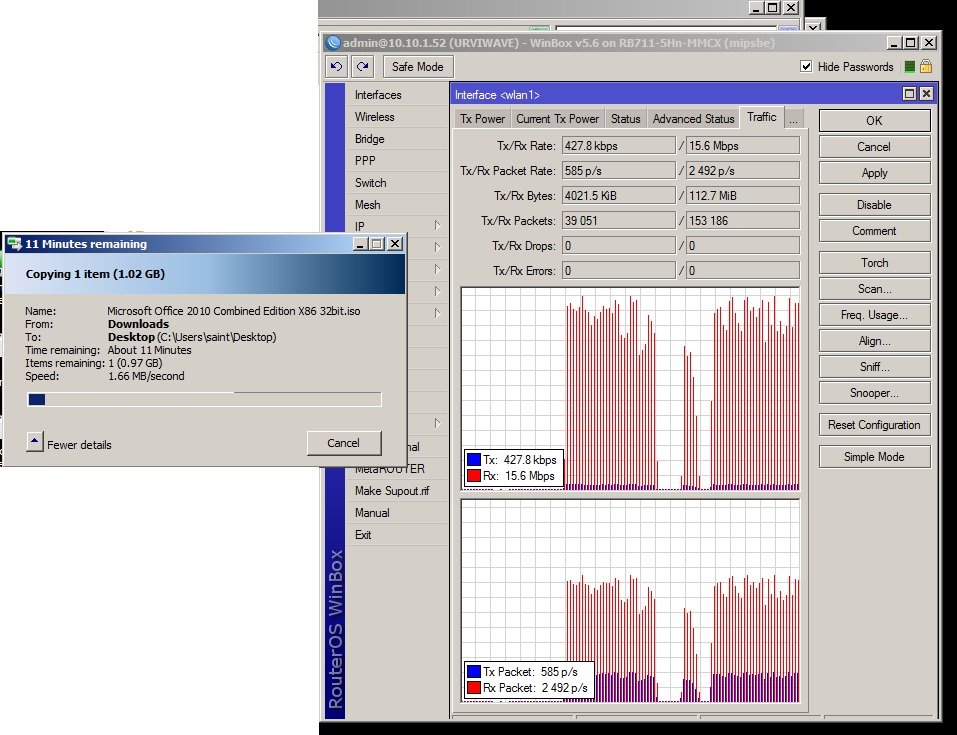The height and width of the screenshot is (735, 957).
Task: Click the blue Tx legend square
Action: (x=474, y=459)
